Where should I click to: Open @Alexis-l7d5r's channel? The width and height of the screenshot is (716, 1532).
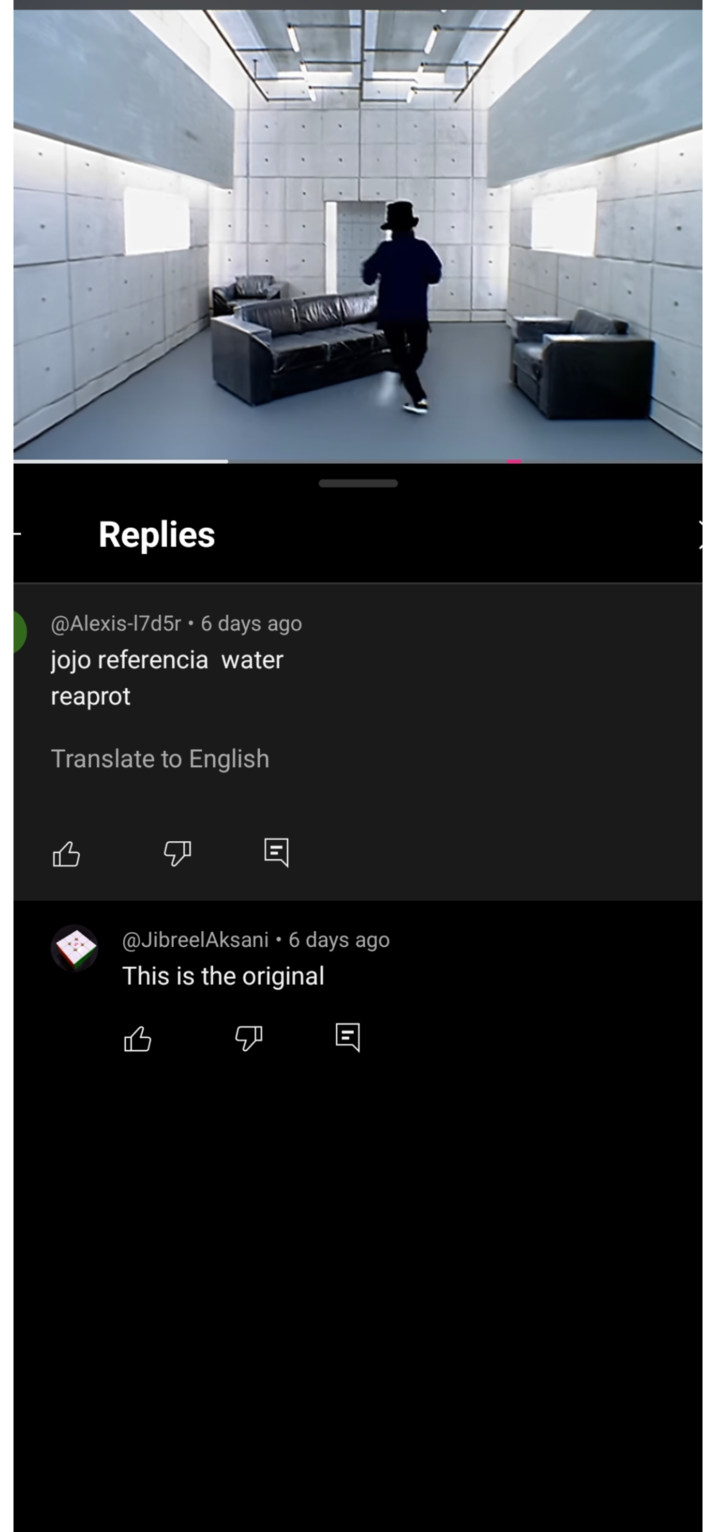pos(117,623)
